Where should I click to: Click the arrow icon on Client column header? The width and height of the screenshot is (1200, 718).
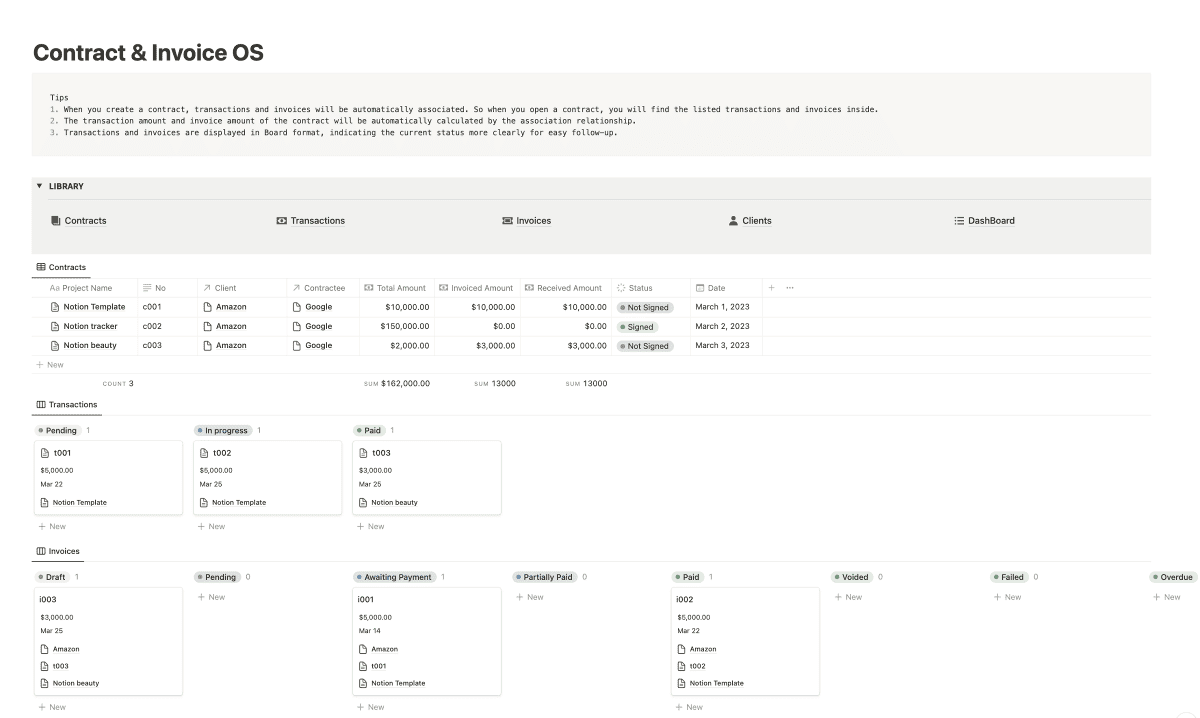[205, 287]
